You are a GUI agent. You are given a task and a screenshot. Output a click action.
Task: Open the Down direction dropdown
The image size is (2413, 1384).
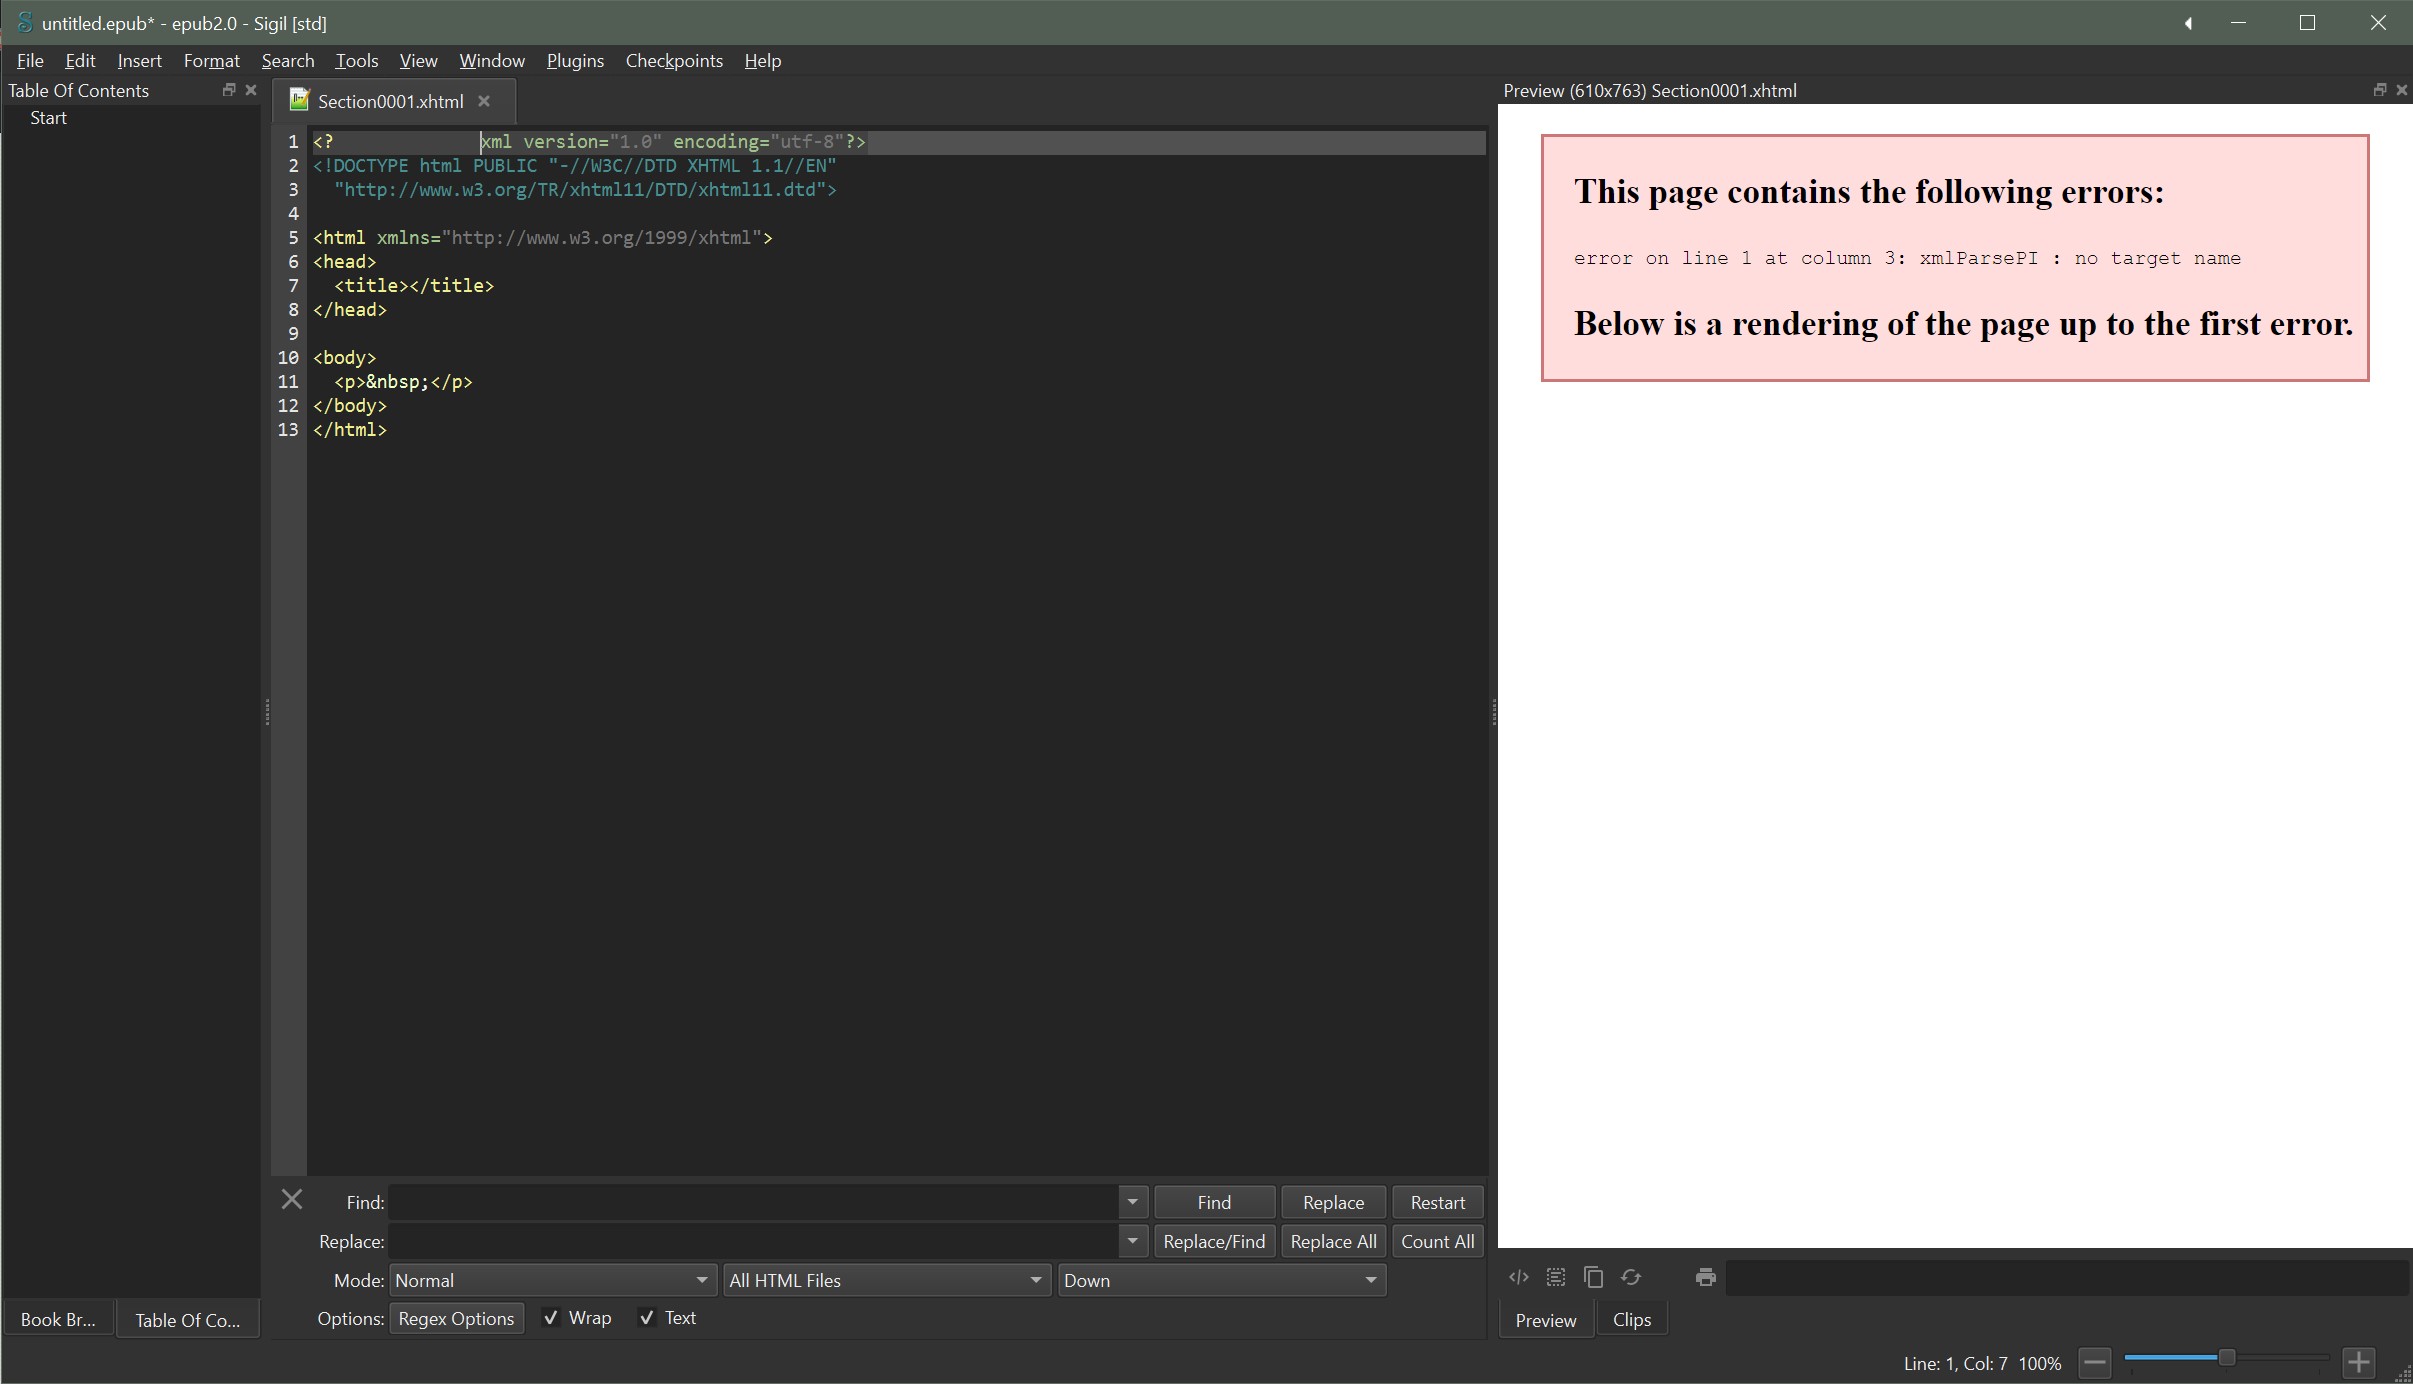[x=1221, y=1280]
